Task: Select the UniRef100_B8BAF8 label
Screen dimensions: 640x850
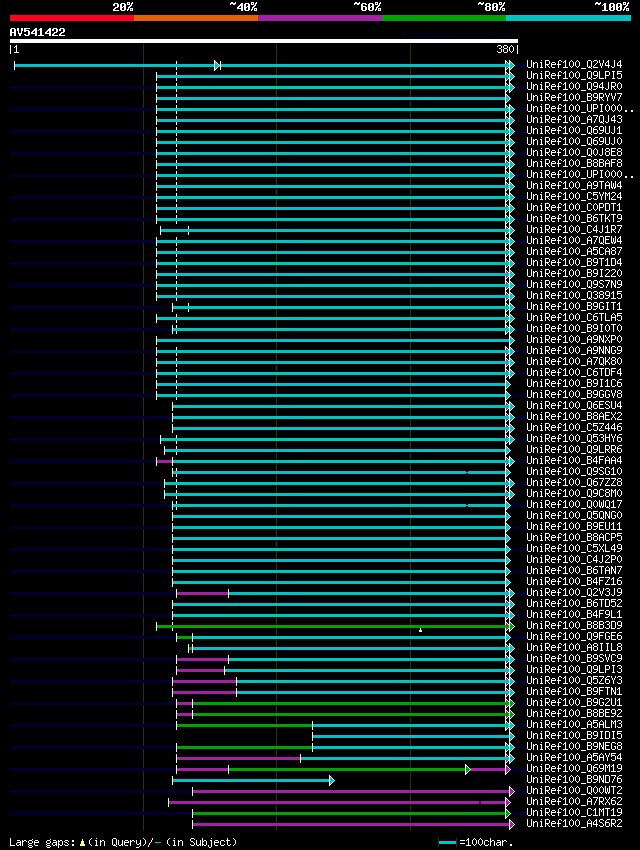Action: [574, 163]
